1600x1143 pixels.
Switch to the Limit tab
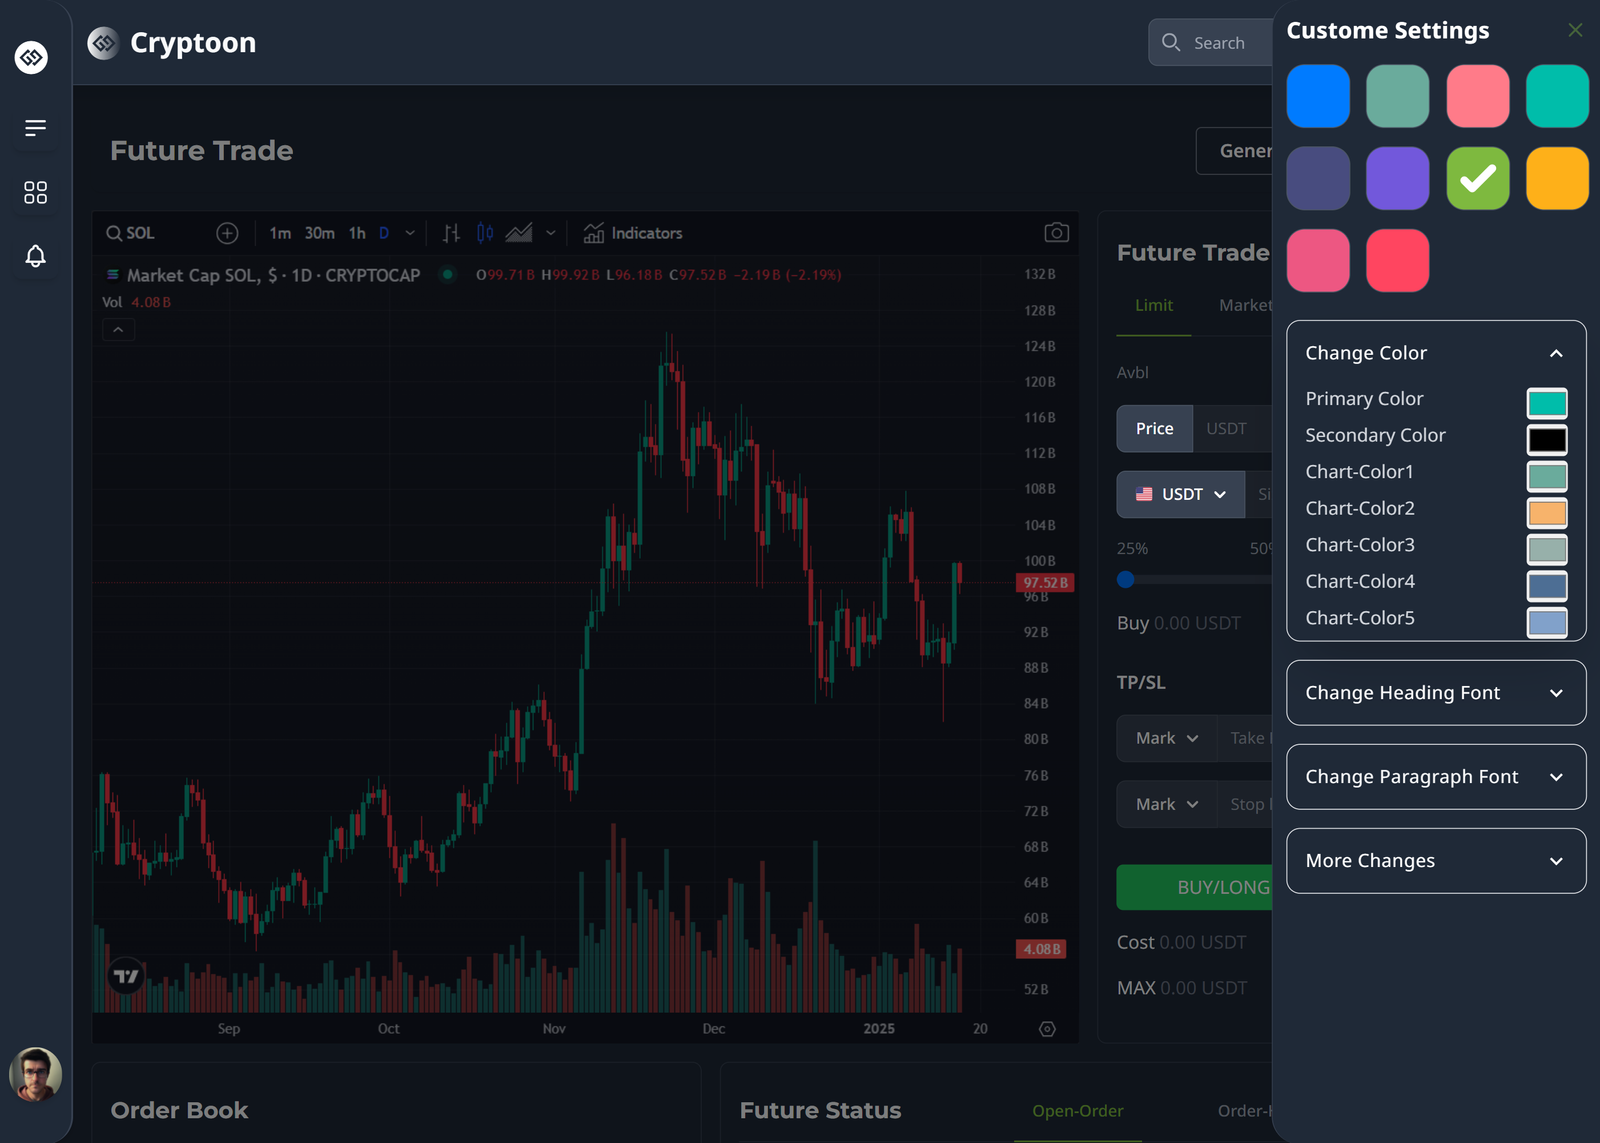click(x=1154, y=306)
